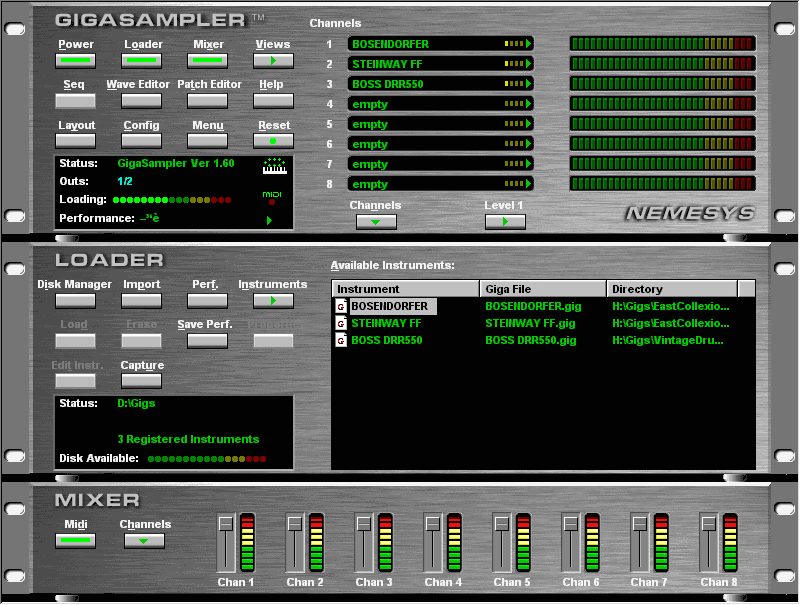Click the GigaSampler Ver 1.60 status text
The image size is (800, 605).
[176, 164]
